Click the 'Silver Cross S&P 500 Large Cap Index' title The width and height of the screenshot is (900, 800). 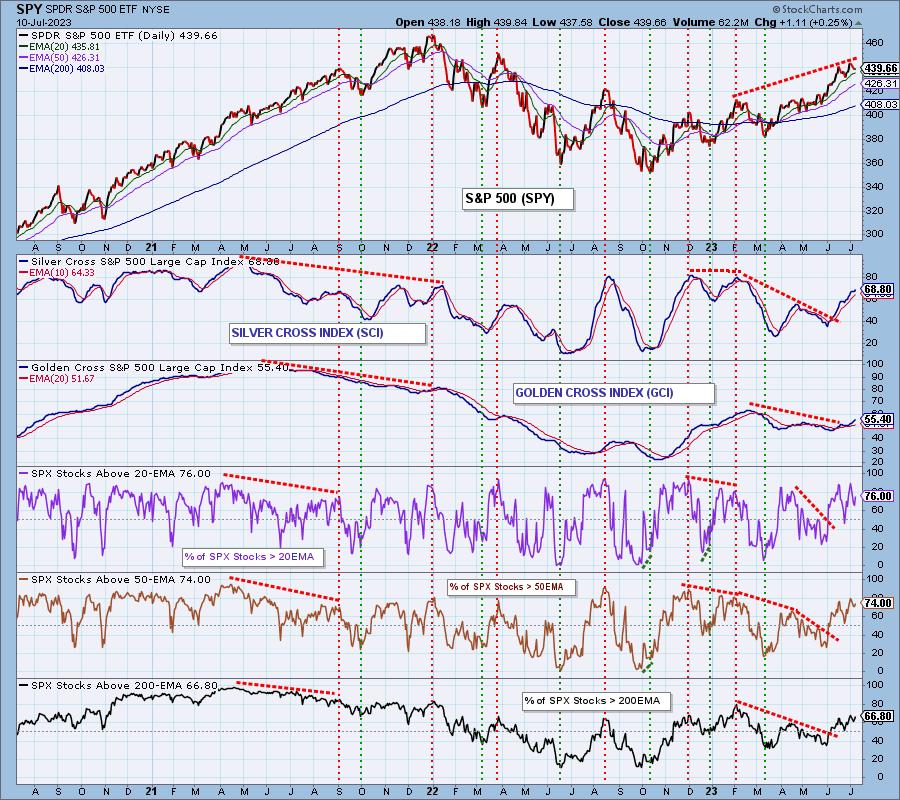click(x=138, y=262)
